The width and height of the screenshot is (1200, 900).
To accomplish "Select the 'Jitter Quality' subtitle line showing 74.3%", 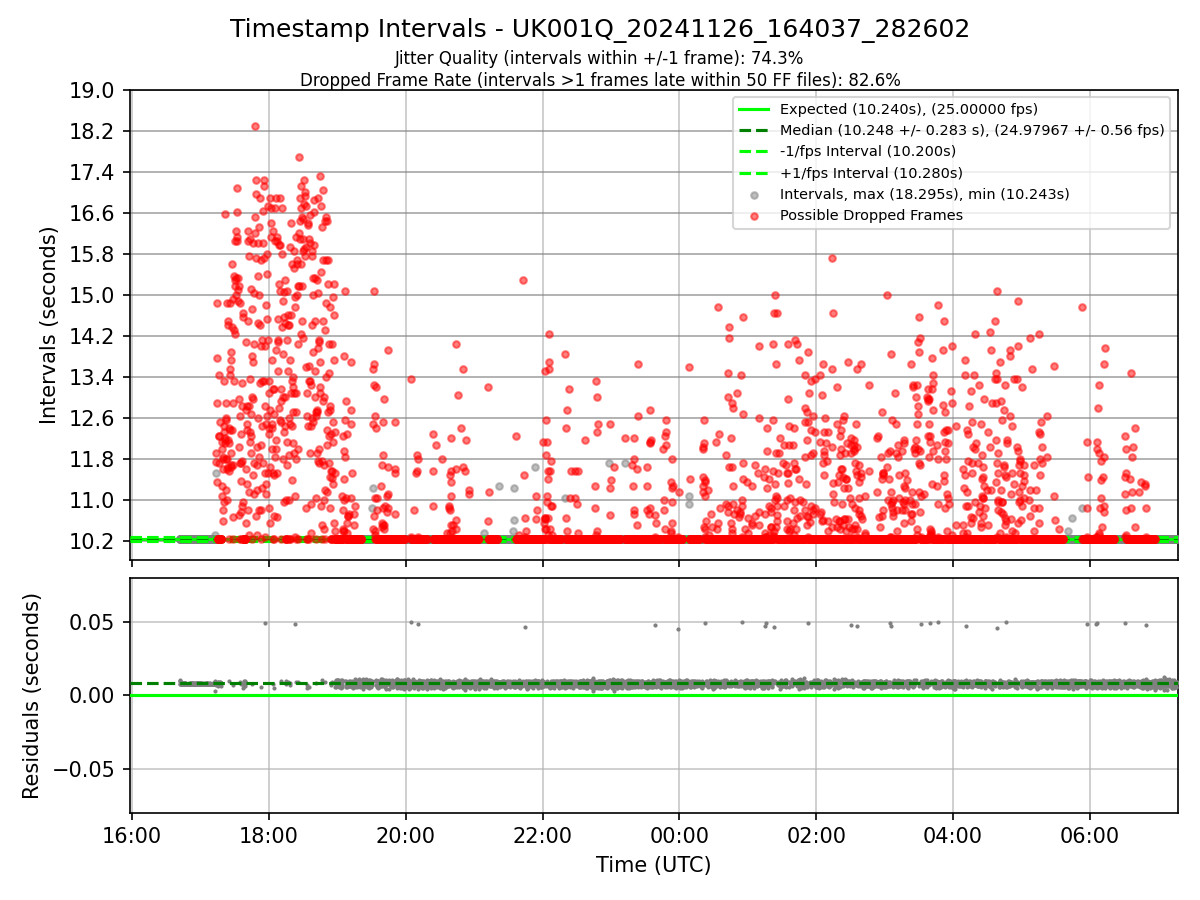I will click(599, 58).
